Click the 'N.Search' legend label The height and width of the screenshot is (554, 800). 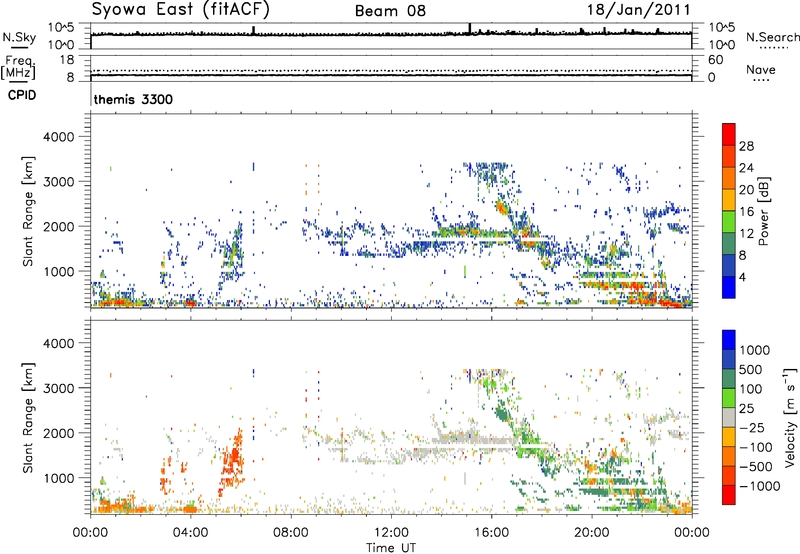point(772,37)
